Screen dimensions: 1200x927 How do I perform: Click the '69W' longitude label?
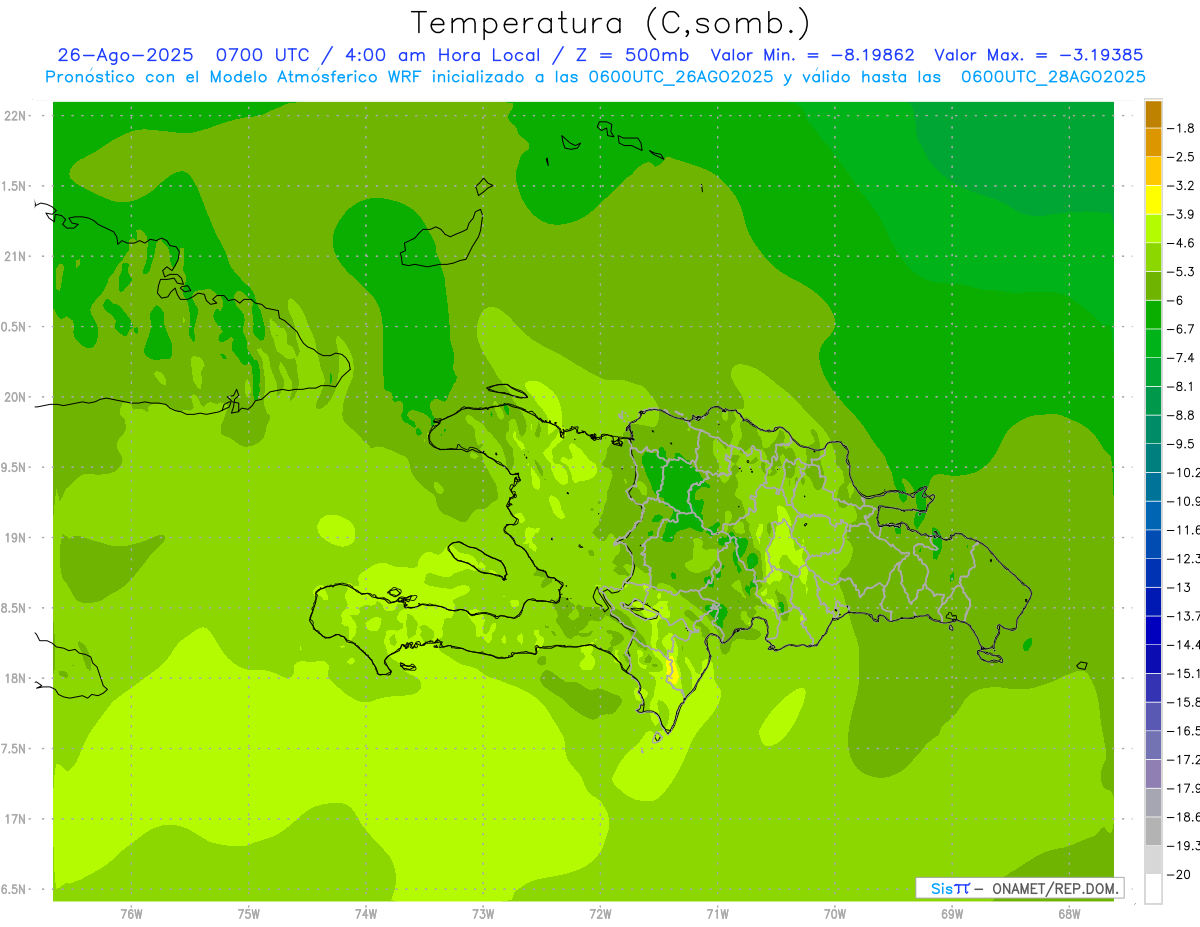coord(951,913)
